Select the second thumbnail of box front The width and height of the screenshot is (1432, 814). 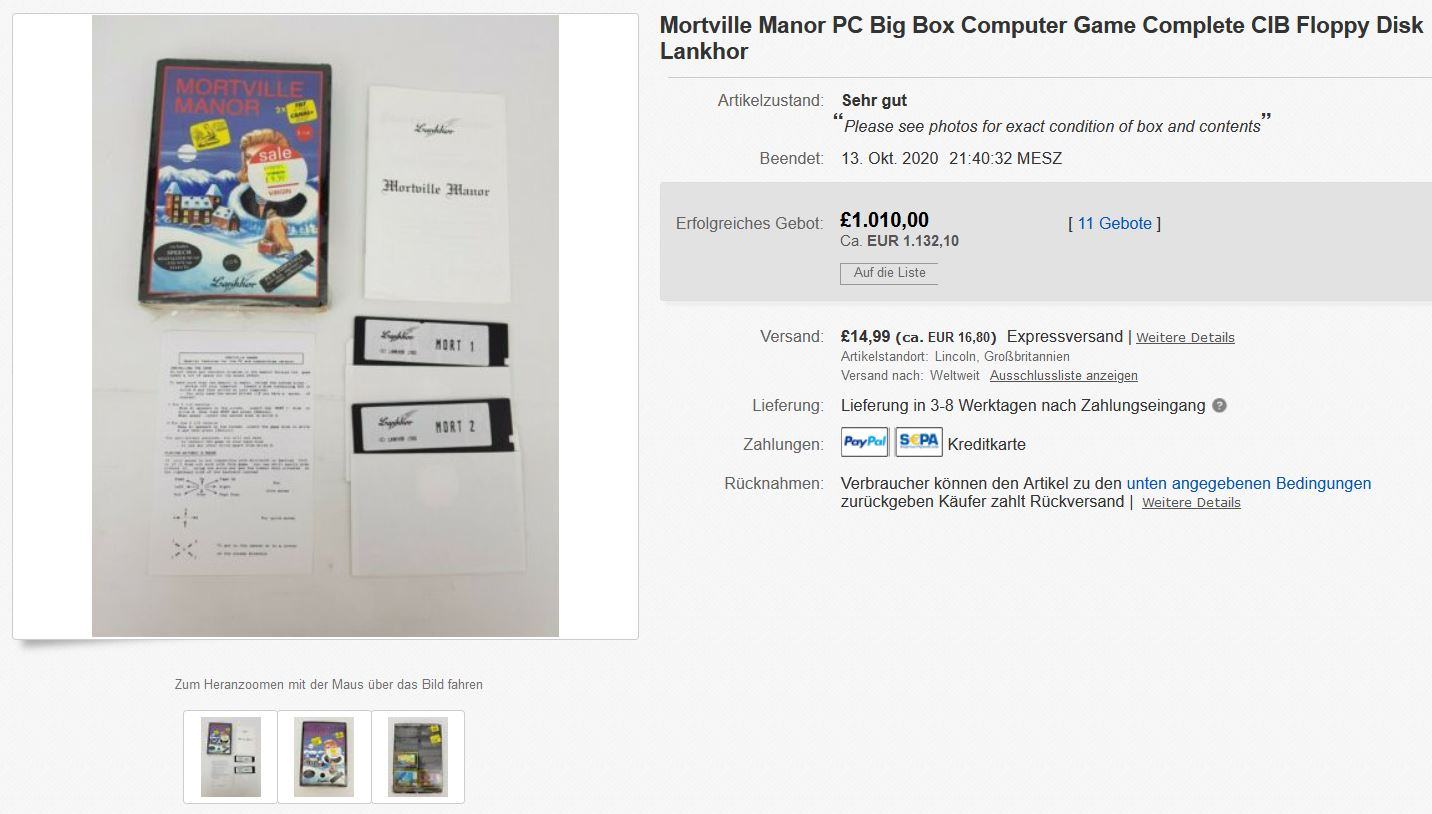tap(324, 757)
